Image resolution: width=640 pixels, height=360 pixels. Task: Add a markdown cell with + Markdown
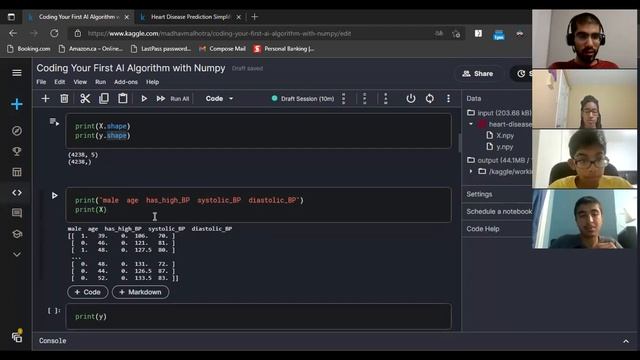(x=140, y=292)
